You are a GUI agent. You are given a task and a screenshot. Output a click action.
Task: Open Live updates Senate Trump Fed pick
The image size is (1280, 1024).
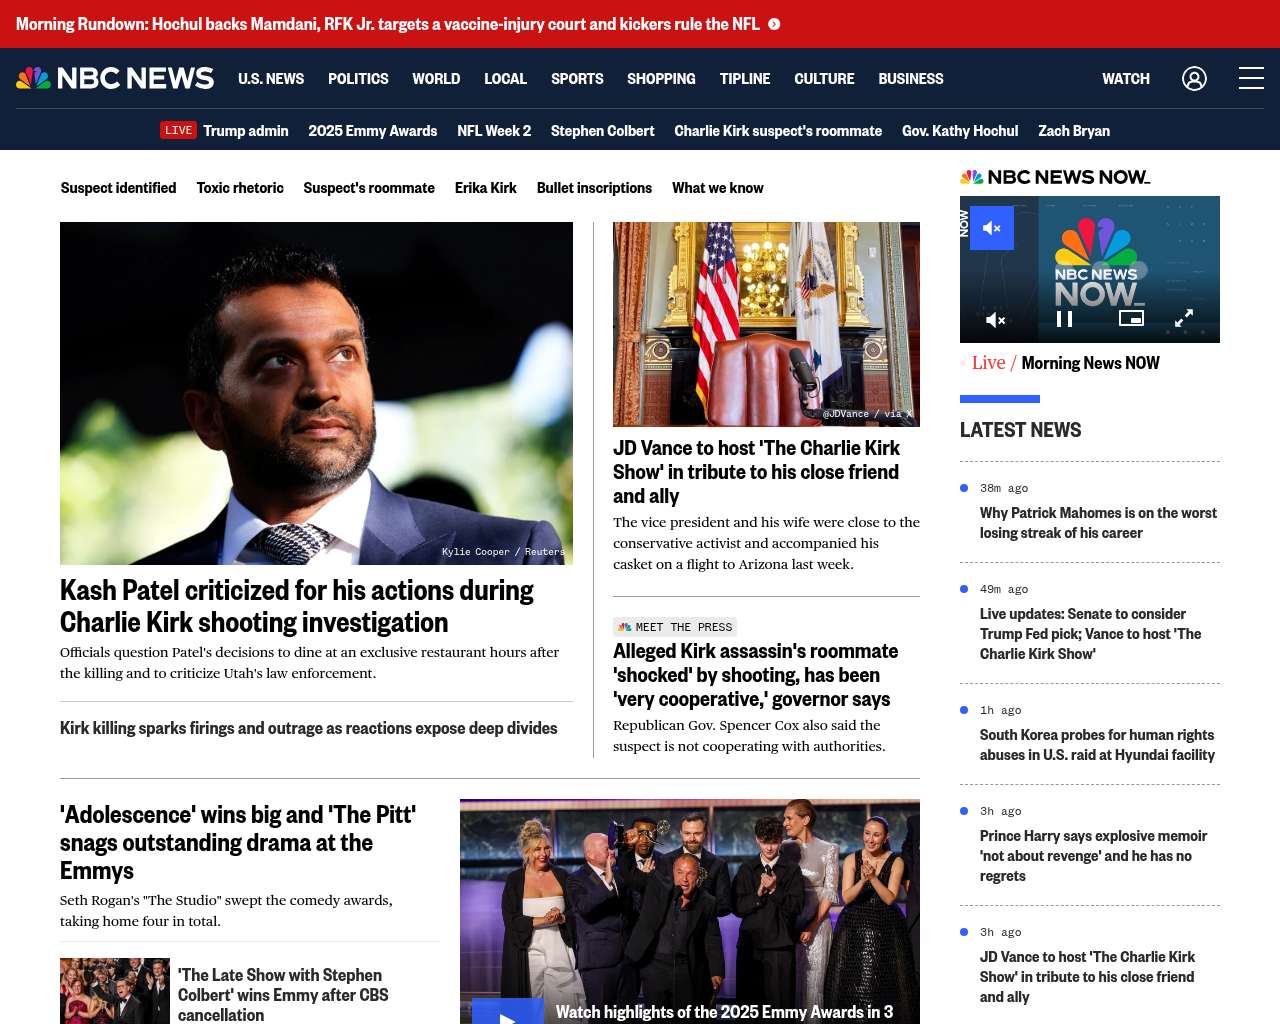point(1090,634)
